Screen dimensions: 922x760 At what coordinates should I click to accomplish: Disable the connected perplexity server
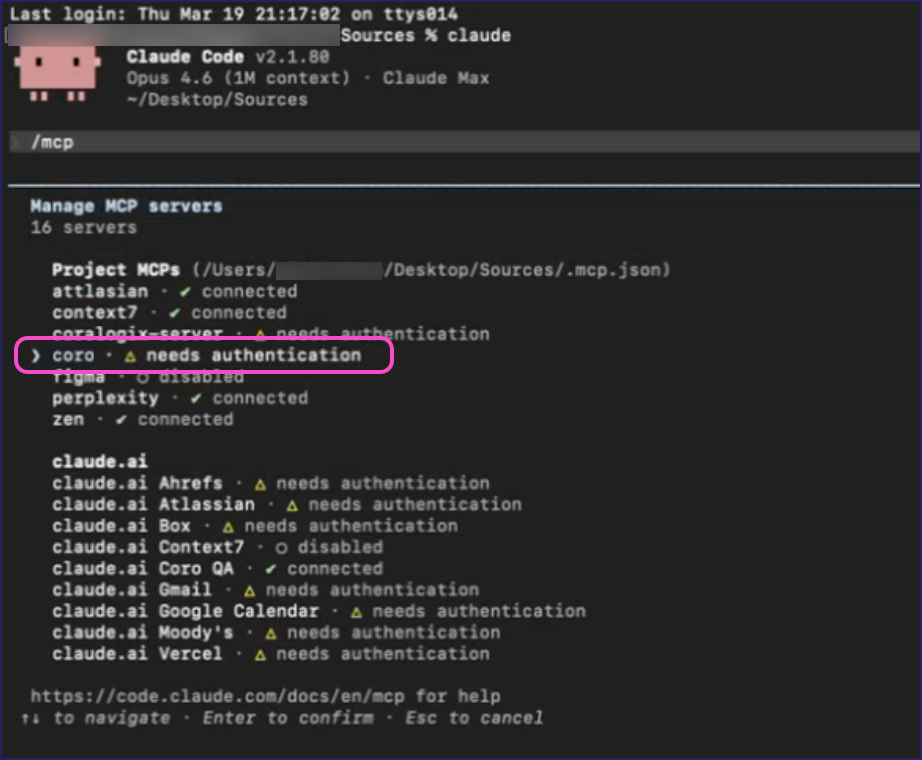click(105, 397)
